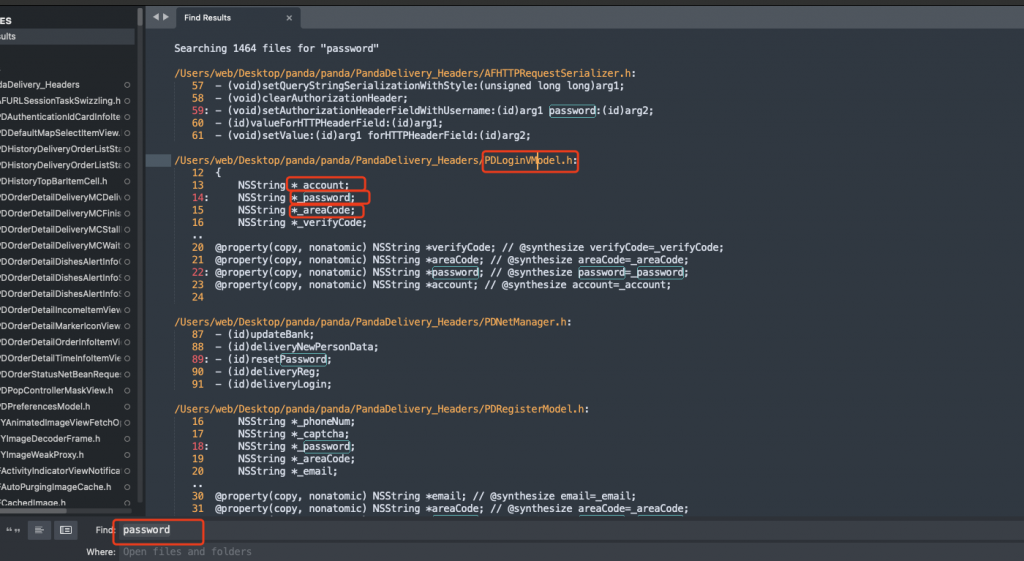Click the Find input field with password
The width and height of the screenshot is (1024, 561).
[160, 530]
